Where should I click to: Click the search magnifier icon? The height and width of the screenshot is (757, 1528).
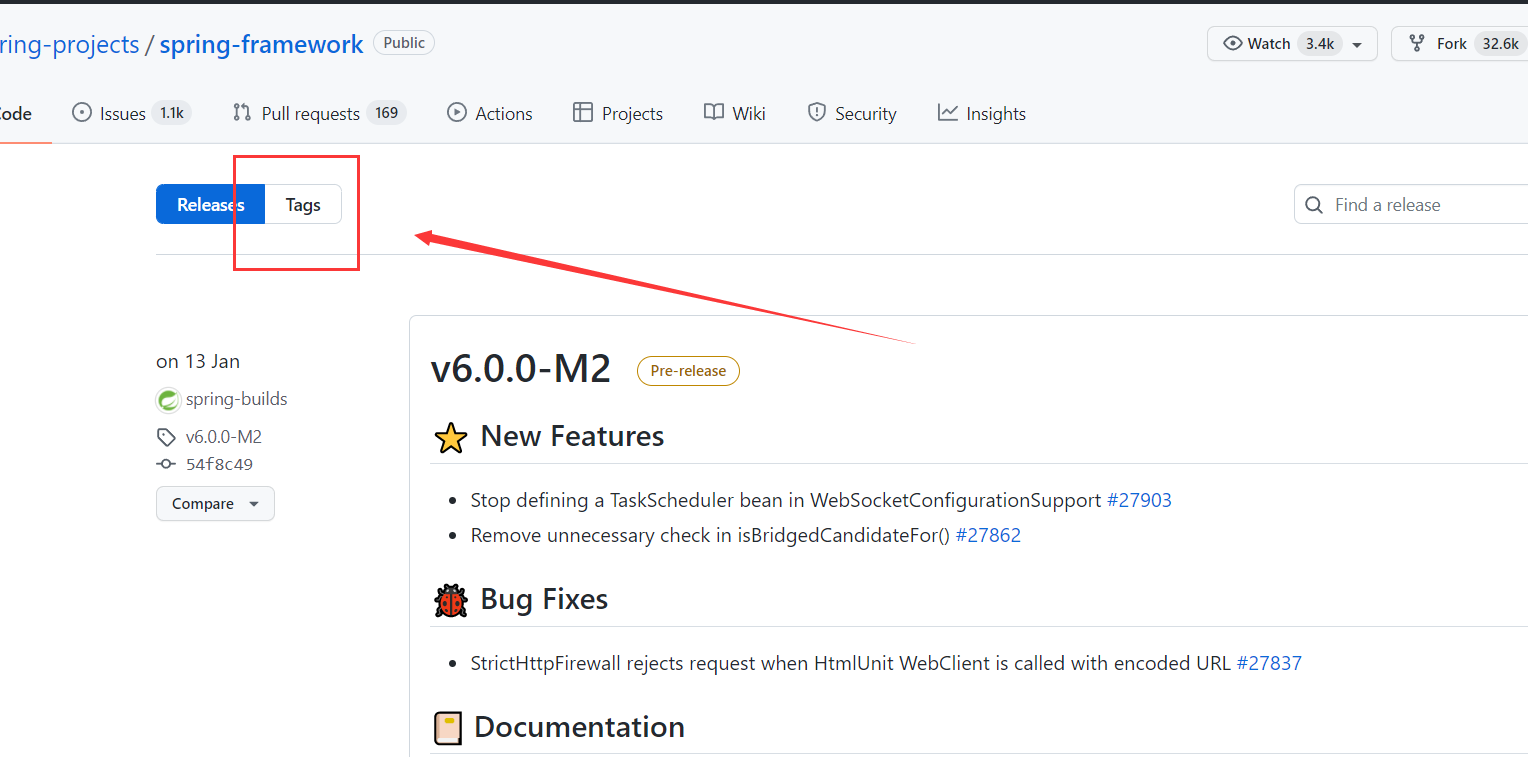click(x=1314, y=205)
